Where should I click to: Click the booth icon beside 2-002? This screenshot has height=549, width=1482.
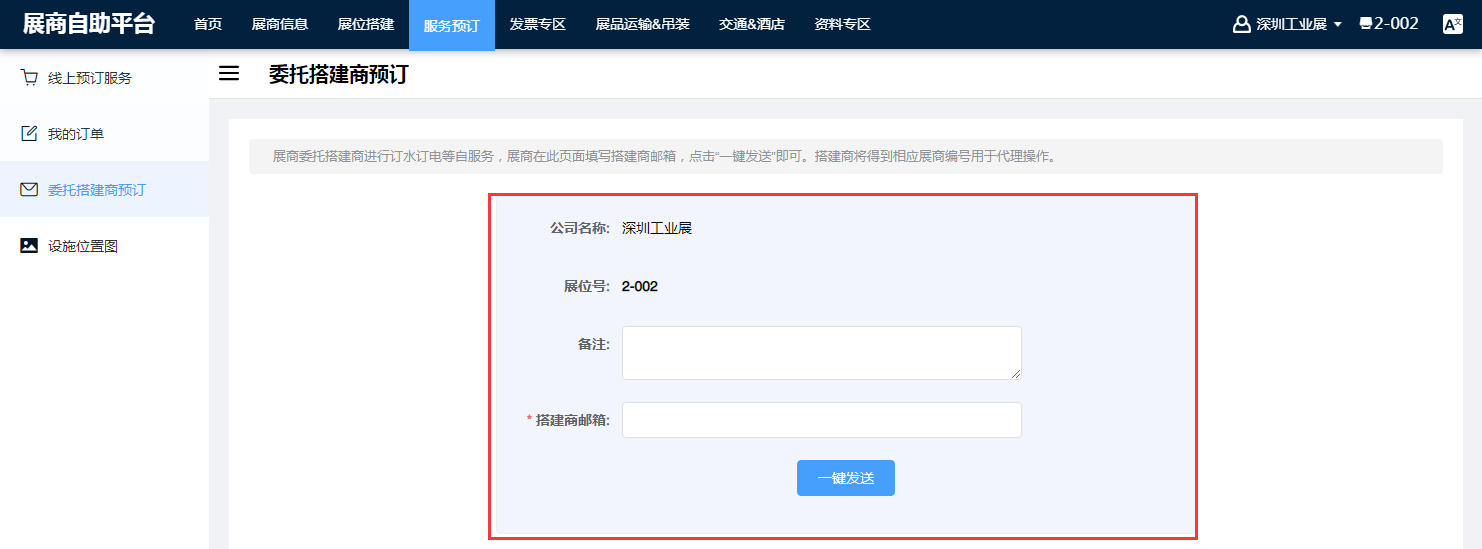click(1366, 24)
